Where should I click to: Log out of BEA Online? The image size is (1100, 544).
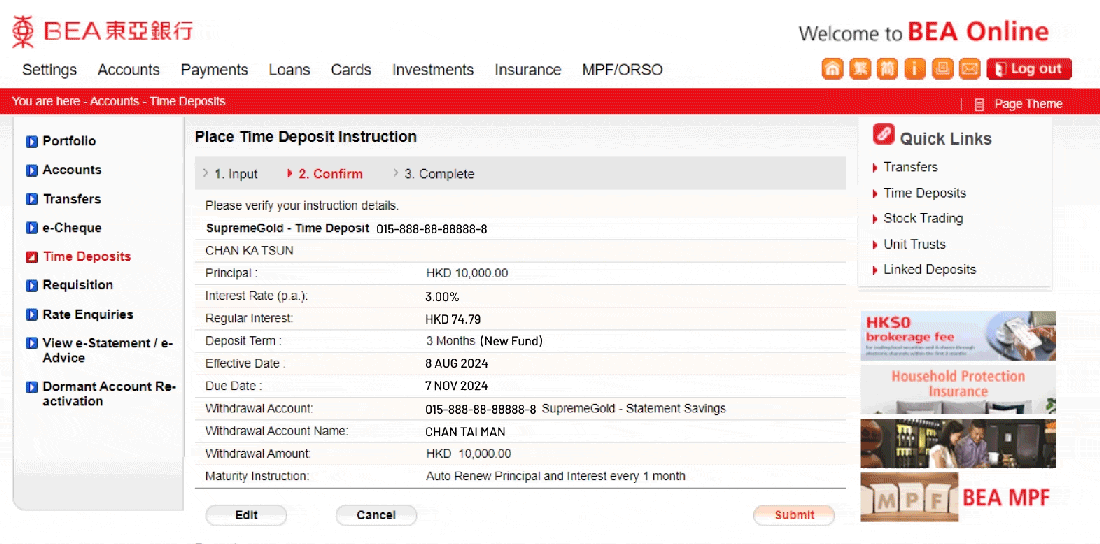click(1029, 69)
